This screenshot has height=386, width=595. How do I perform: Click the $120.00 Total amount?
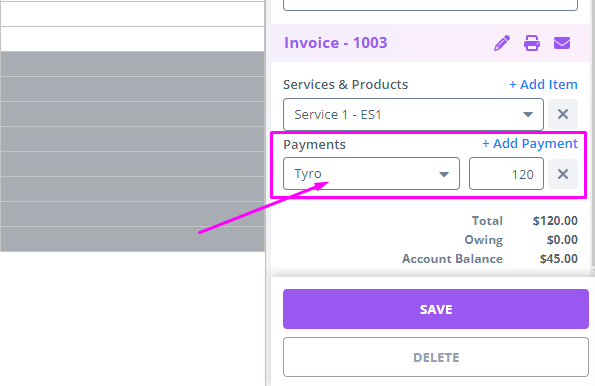coord(555,221)
